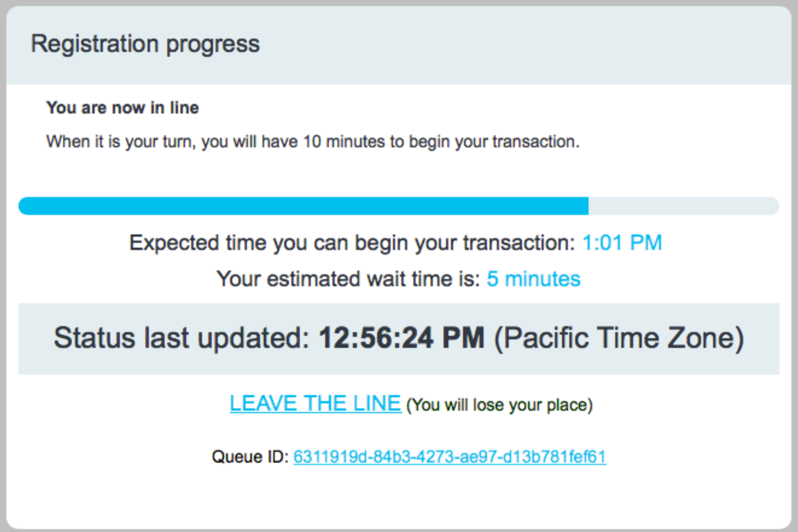Click the "(You will lose your place)" note
Screen dimensions: 798x532
[500, 405]
